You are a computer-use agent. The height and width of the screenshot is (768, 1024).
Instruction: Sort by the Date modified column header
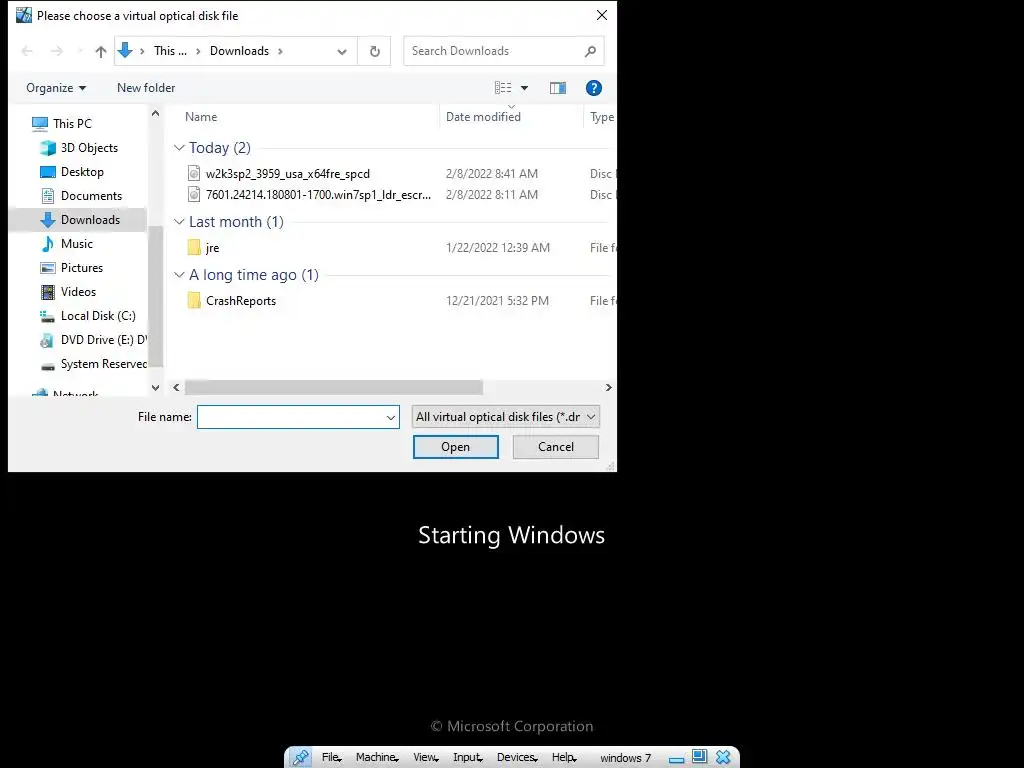point(483,117)
